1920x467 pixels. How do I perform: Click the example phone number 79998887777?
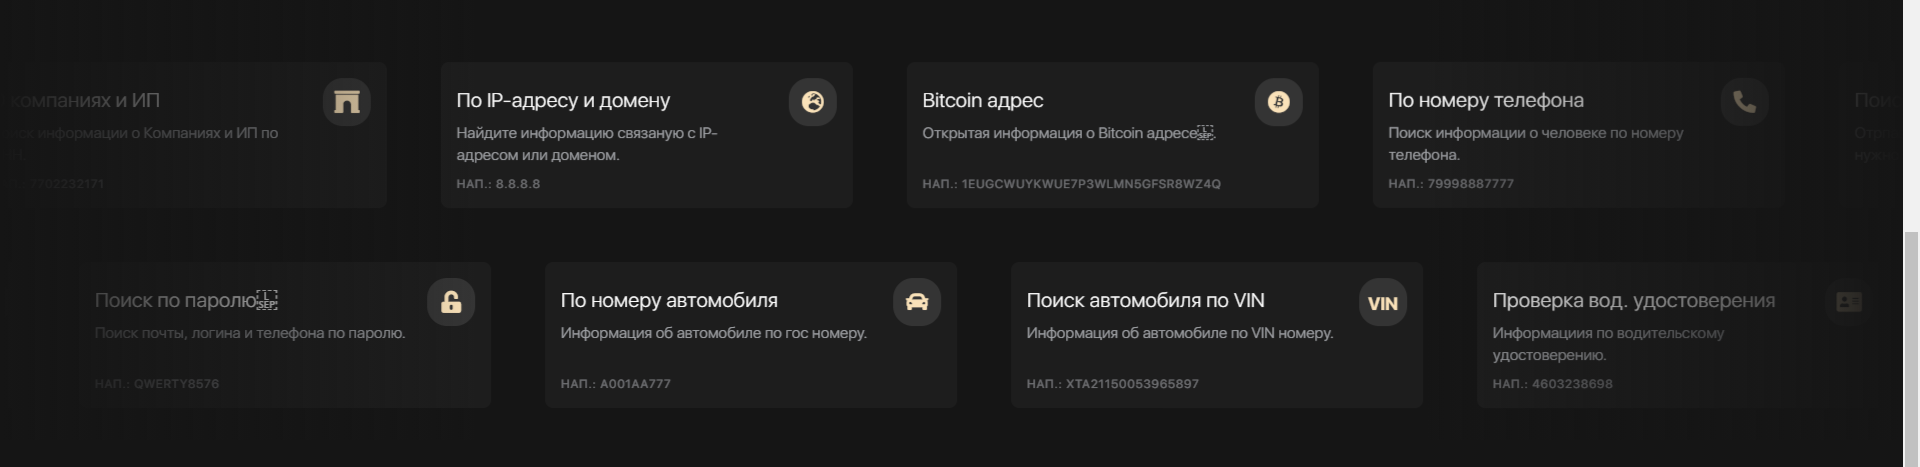pyautogui.click(x=1470, y=184)
